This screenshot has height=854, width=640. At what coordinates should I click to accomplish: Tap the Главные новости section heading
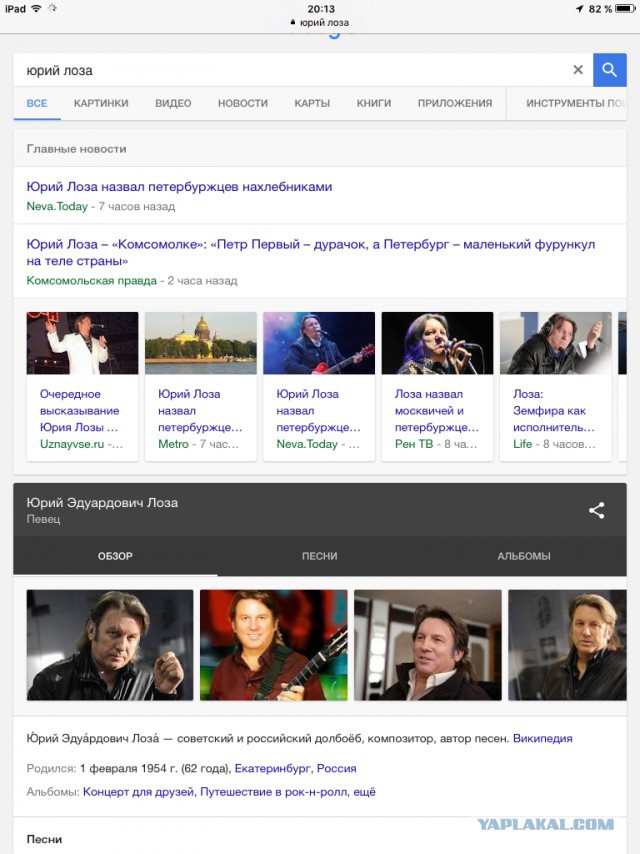coord(76,149)
